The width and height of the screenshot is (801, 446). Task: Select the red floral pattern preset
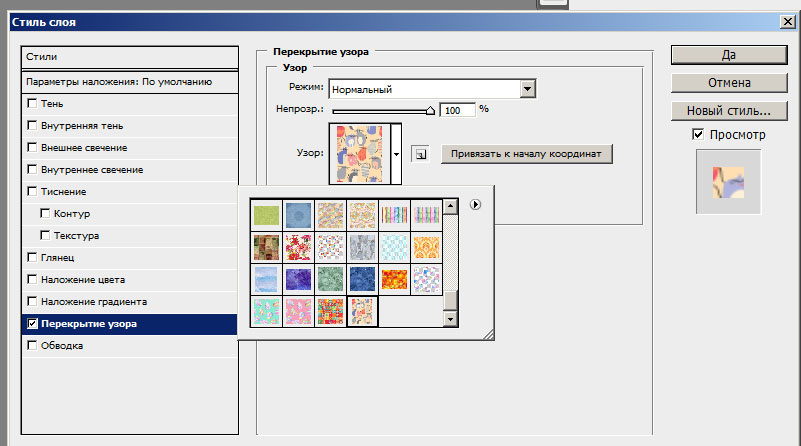click(298, 247)
